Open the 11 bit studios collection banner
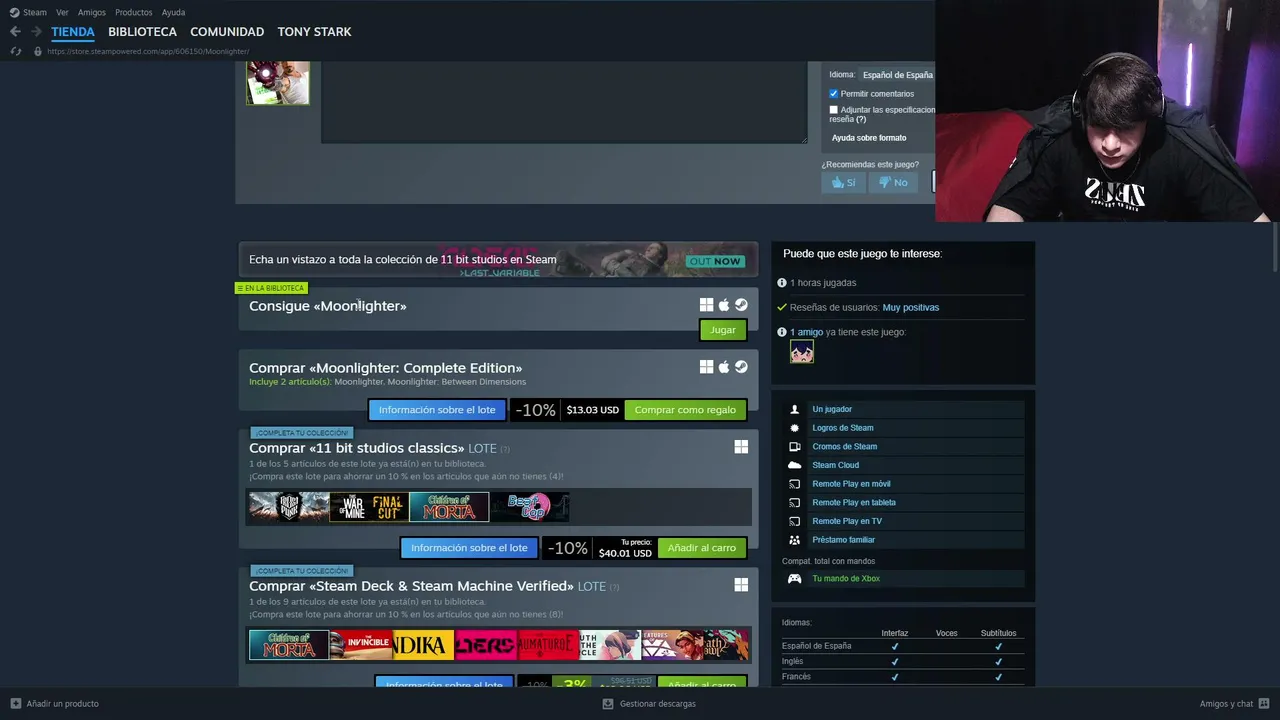The width and height of the screenshot is (1280, 720). pyautogui.click(x=498, y=260)
